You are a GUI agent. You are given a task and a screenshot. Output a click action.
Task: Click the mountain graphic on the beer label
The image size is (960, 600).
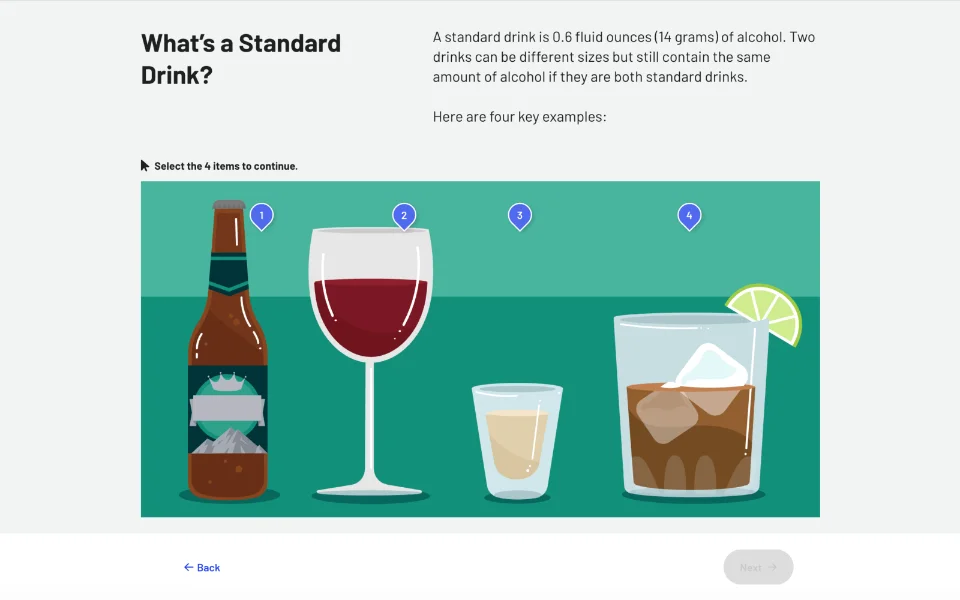227,441
